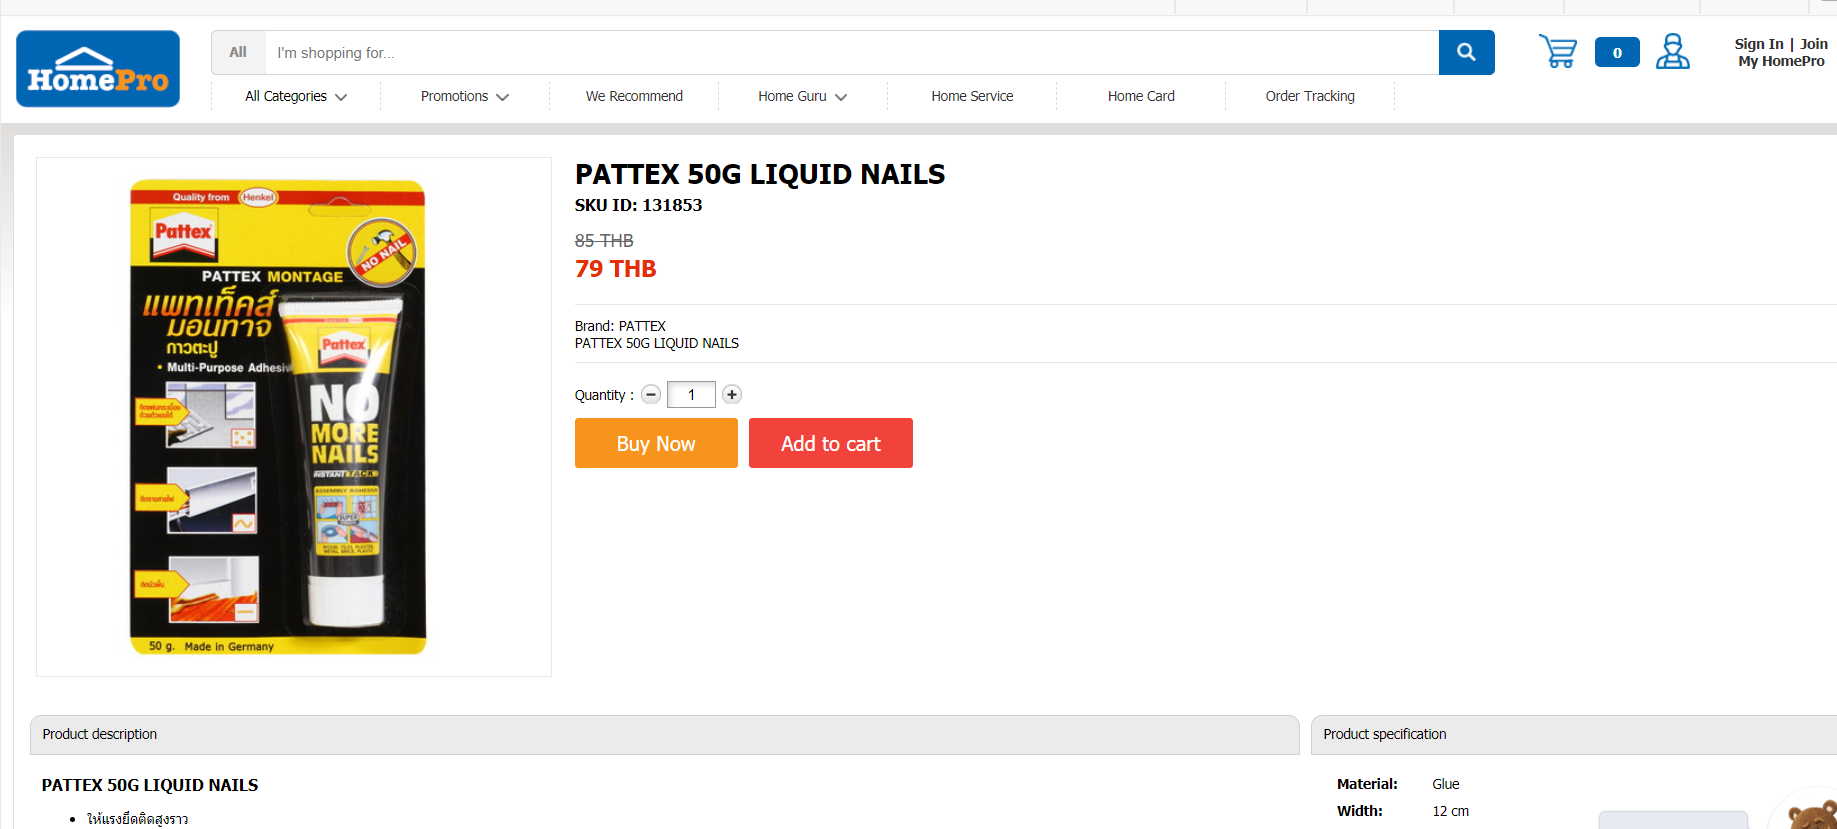Click the cart item count badge

(x=1617, y=52)
